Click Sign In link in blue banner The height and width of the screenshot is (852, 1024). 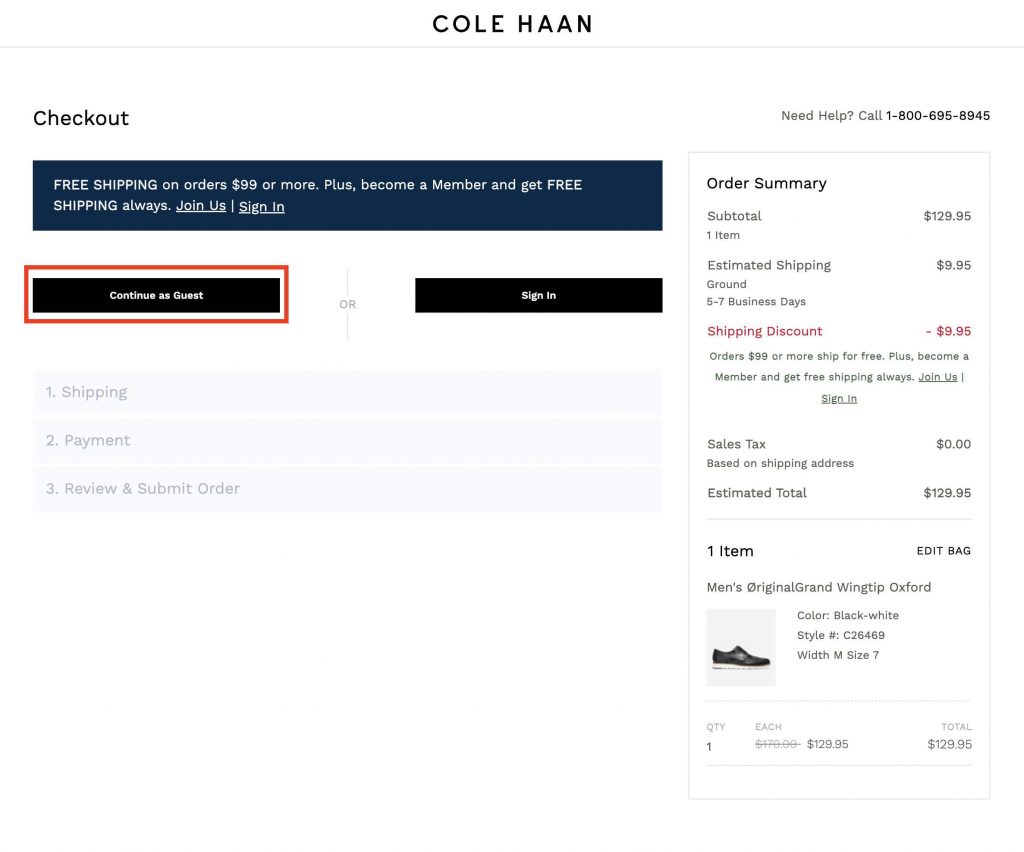coord(261,207)
